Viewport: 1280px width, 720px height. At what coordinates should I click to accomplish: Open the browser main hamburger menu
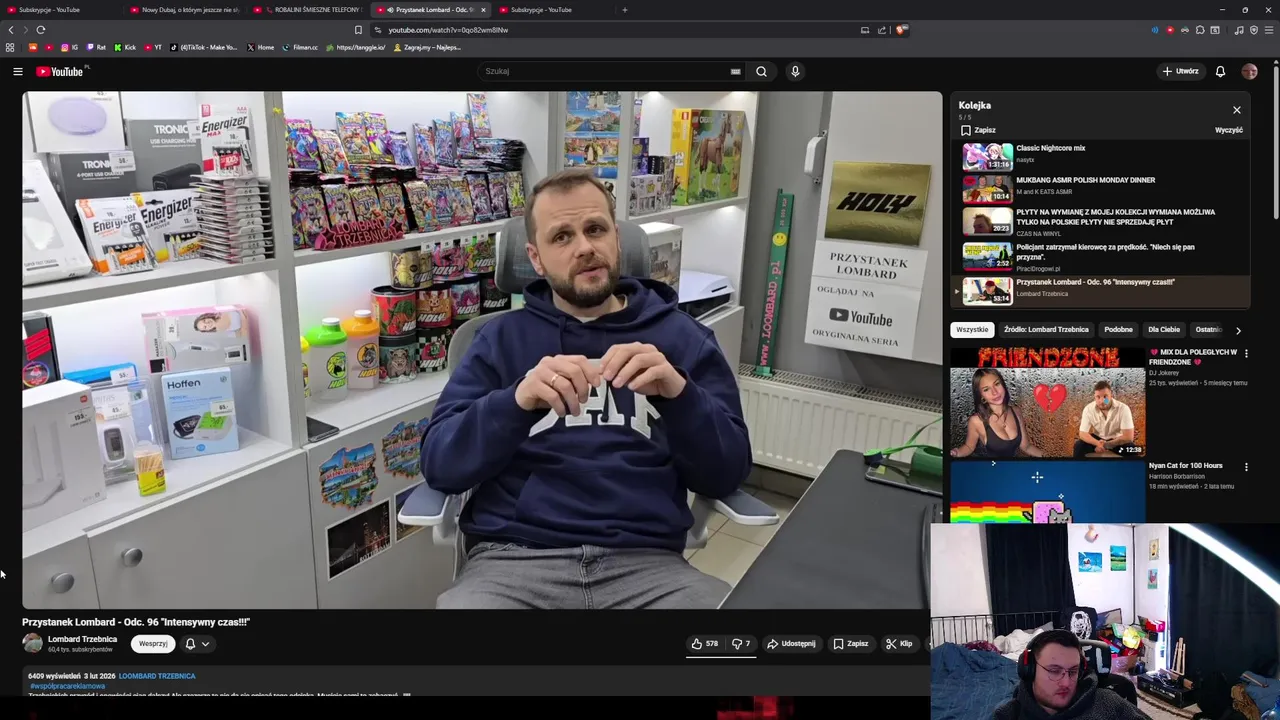point(1269,30)
